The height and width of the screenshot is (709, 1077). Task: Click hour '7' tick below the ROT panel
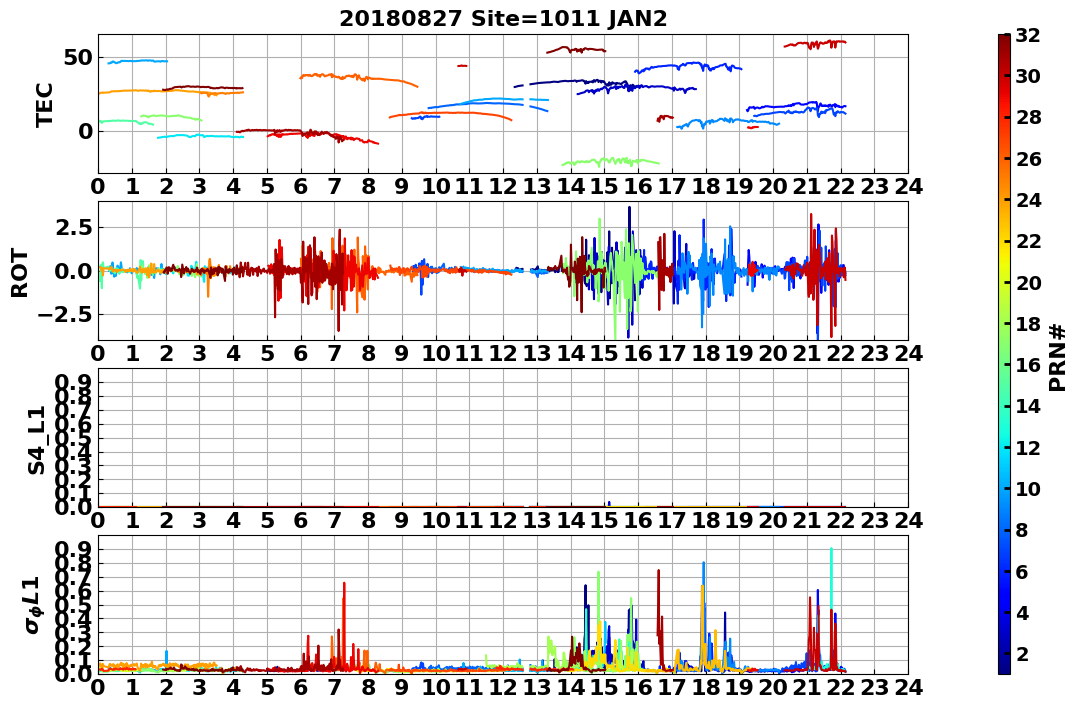pos(335,353)
